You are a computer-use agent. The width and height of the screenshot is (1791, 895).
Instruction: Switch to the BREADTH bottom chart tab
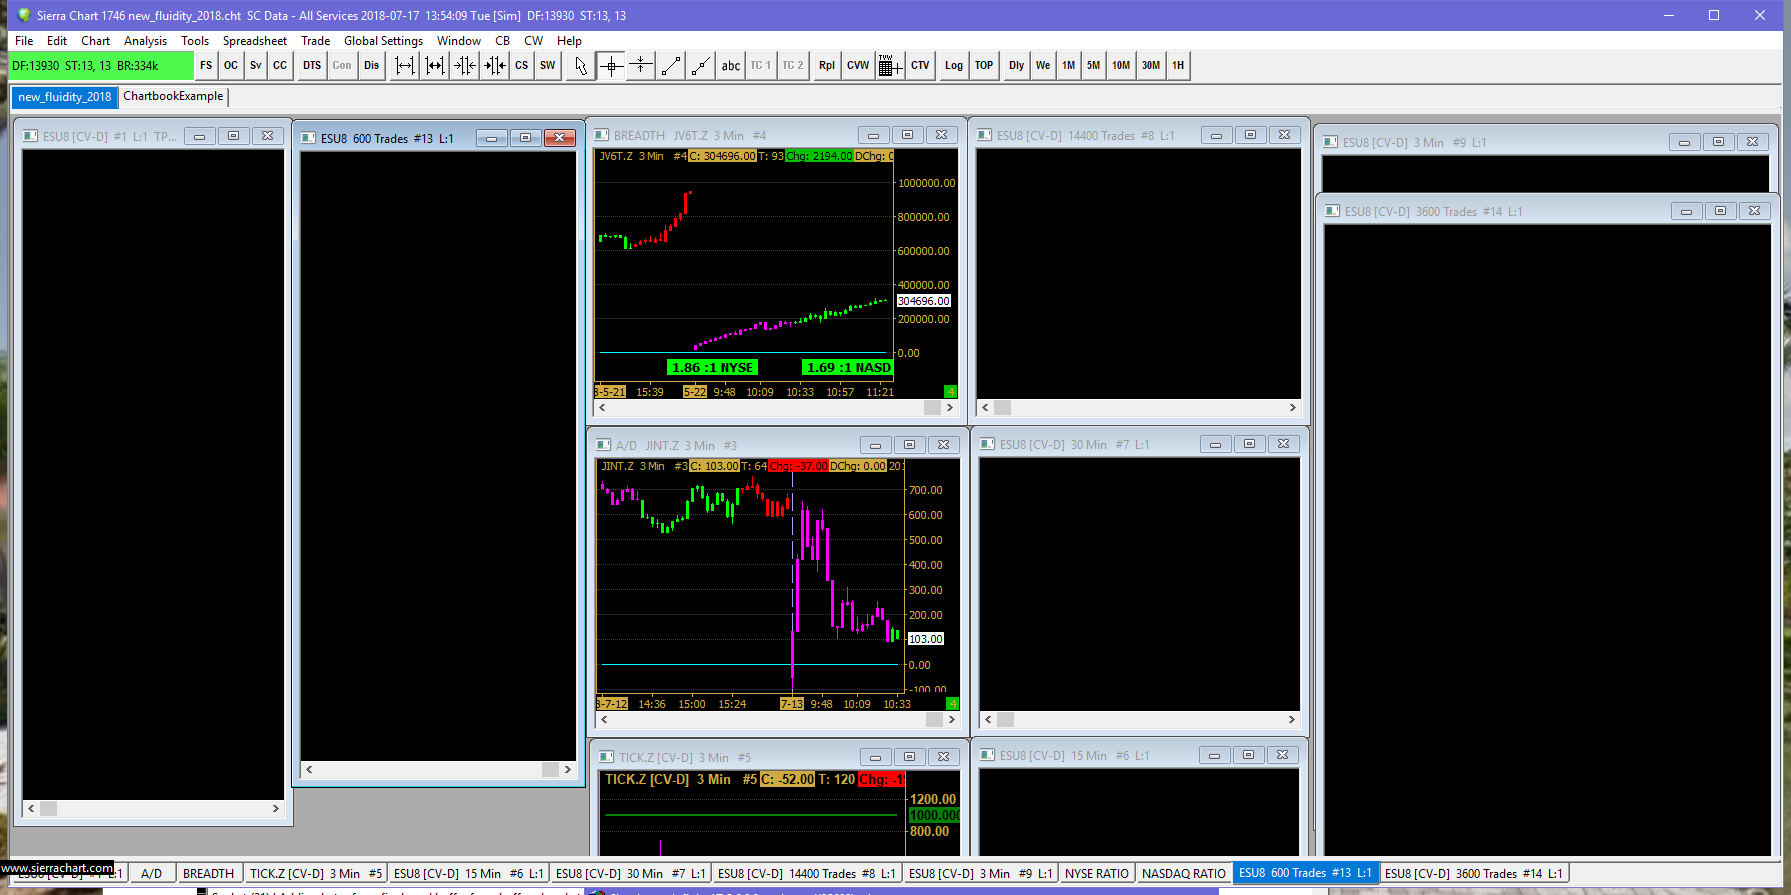point(208,874)
